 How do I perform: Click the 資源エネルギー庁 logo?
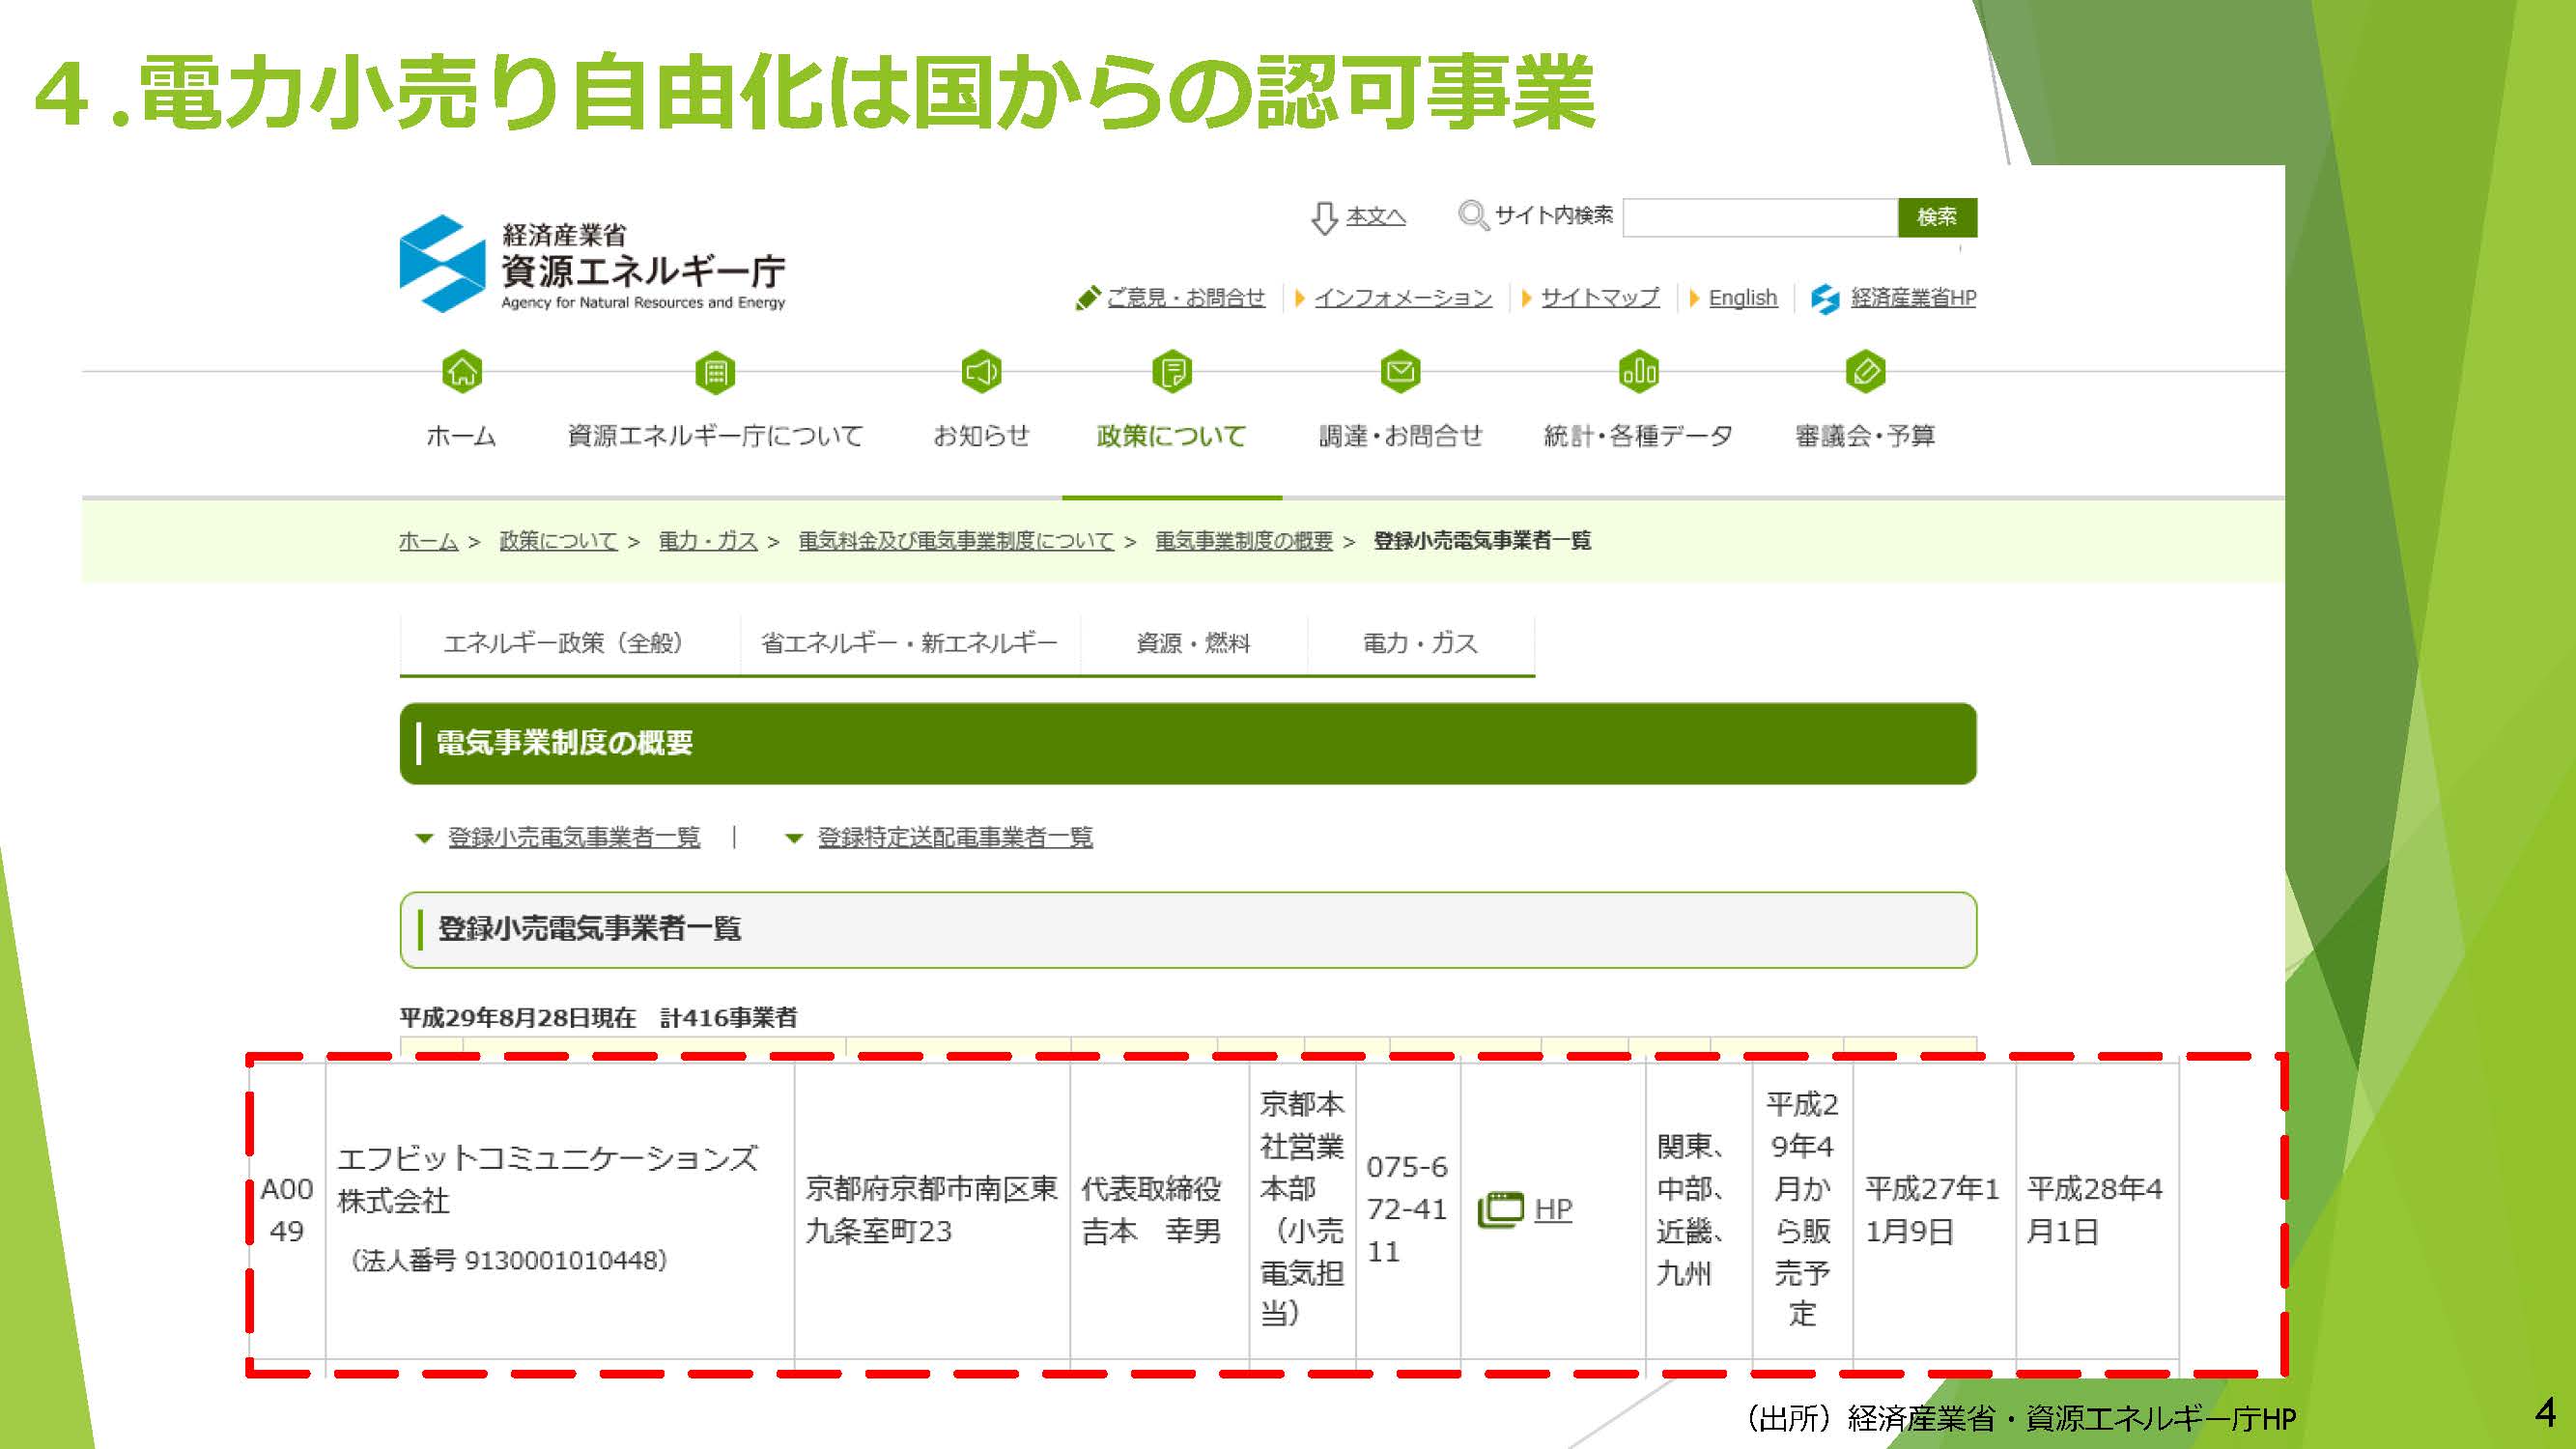[592, 265]
